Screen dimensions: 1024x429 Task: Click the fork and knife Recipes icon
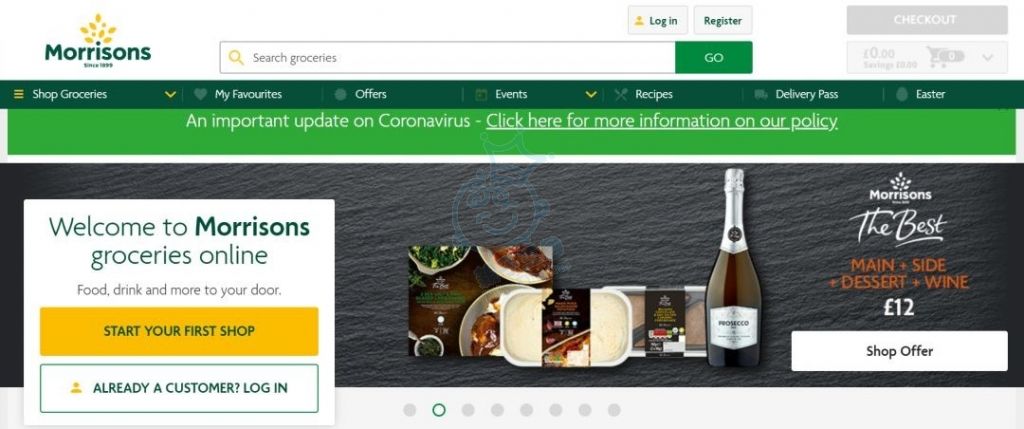tap(621, 94)
